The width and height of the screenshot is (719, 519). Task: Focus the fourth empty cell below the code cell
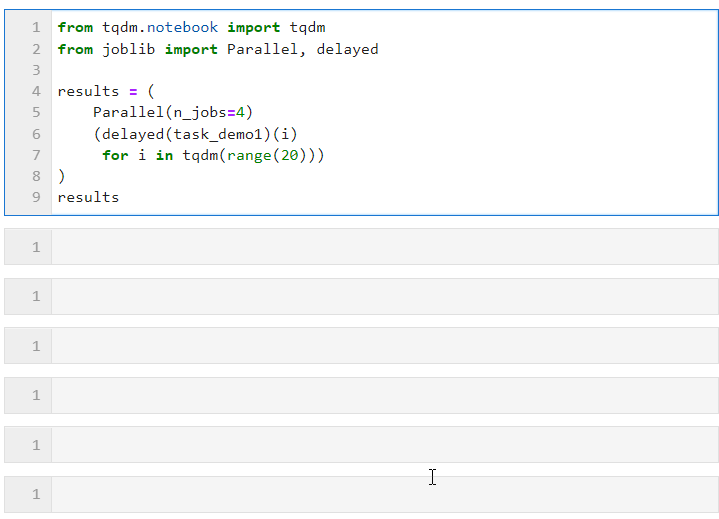(x=384, y=395)
